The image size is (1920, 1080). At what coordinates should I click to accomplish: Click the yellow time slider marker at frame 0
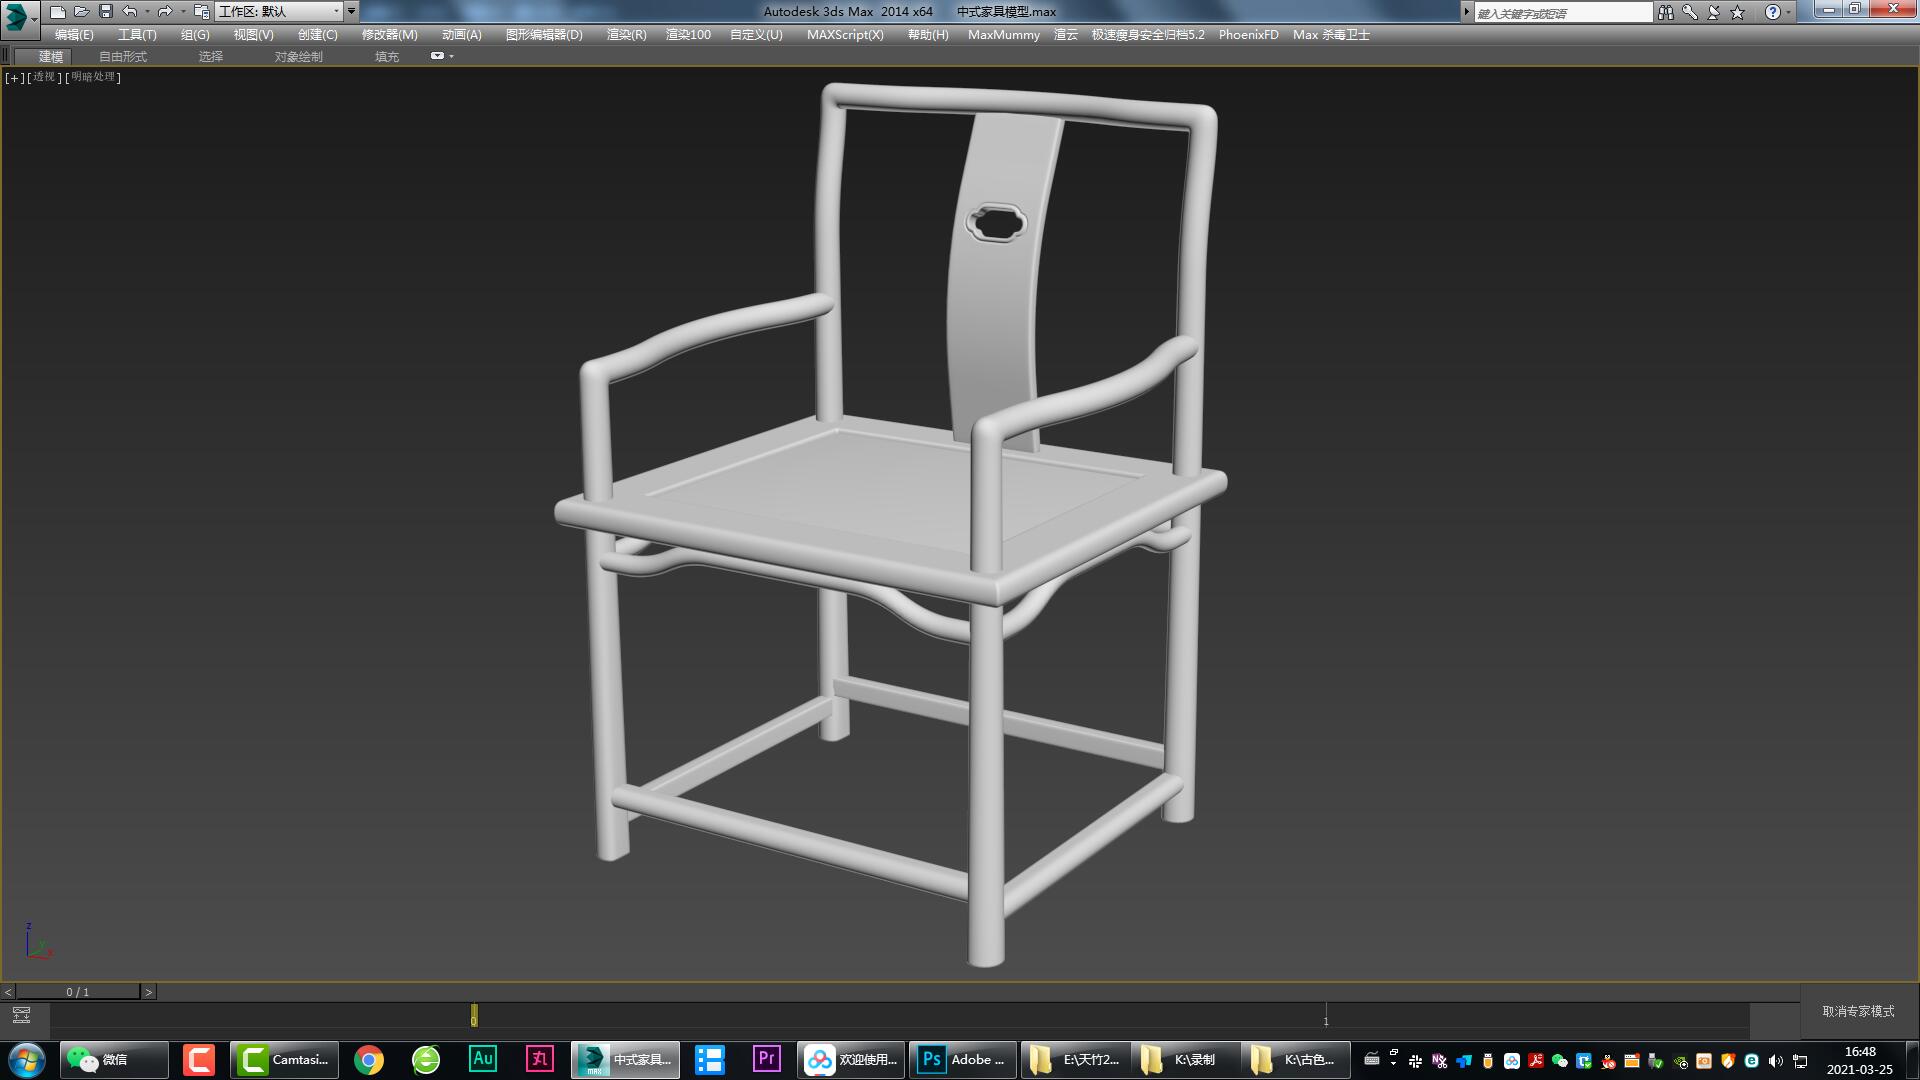pyautogui.click(x=474, y=1015)
